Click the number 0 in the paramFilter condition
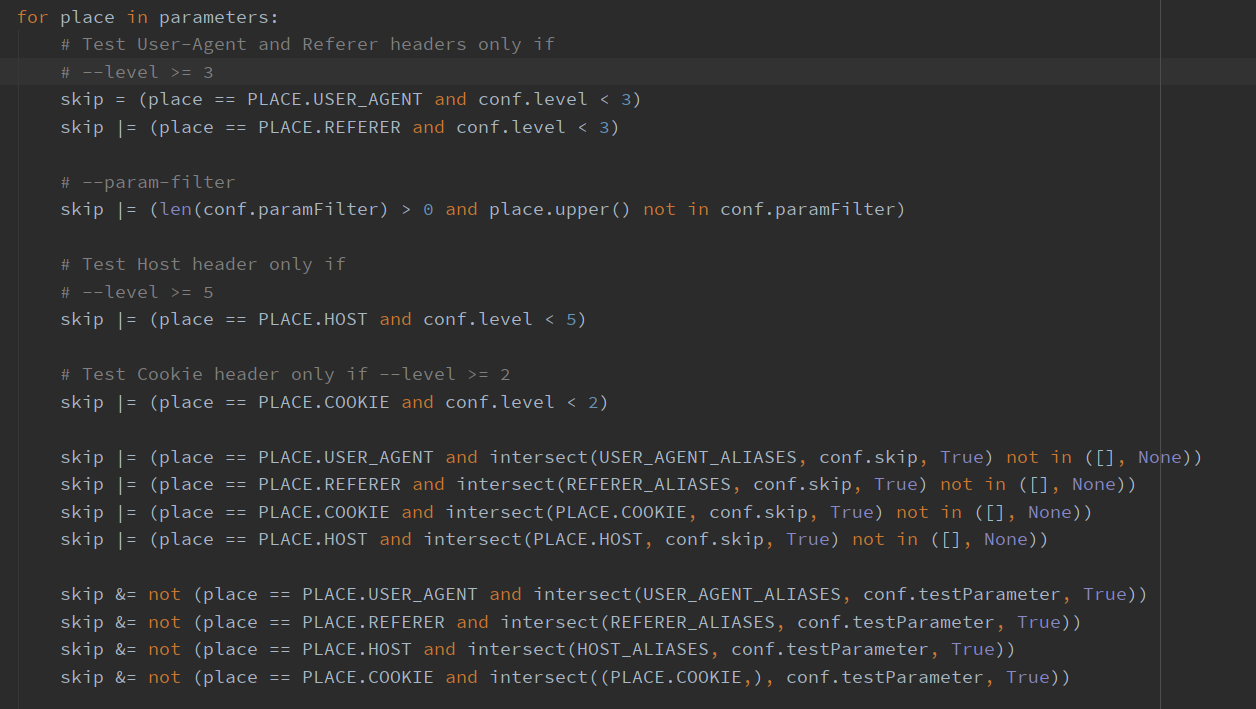 (428, 209)
